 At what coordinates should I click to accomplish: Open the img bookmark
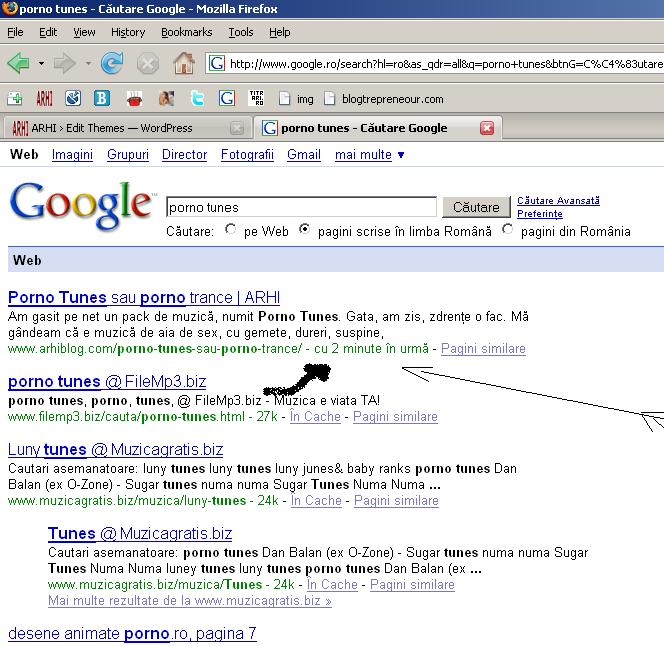coord(296,99)
